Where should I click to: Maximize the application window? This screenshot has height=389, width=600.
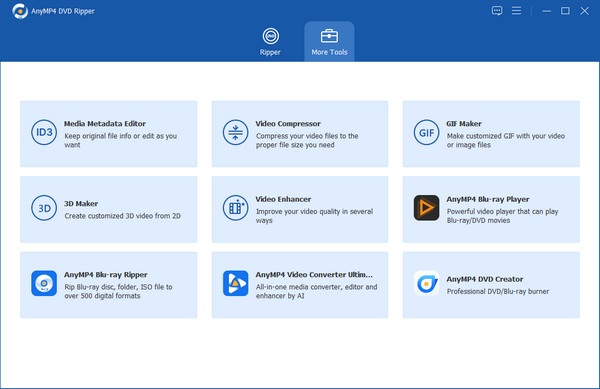[x=565, y=11]
